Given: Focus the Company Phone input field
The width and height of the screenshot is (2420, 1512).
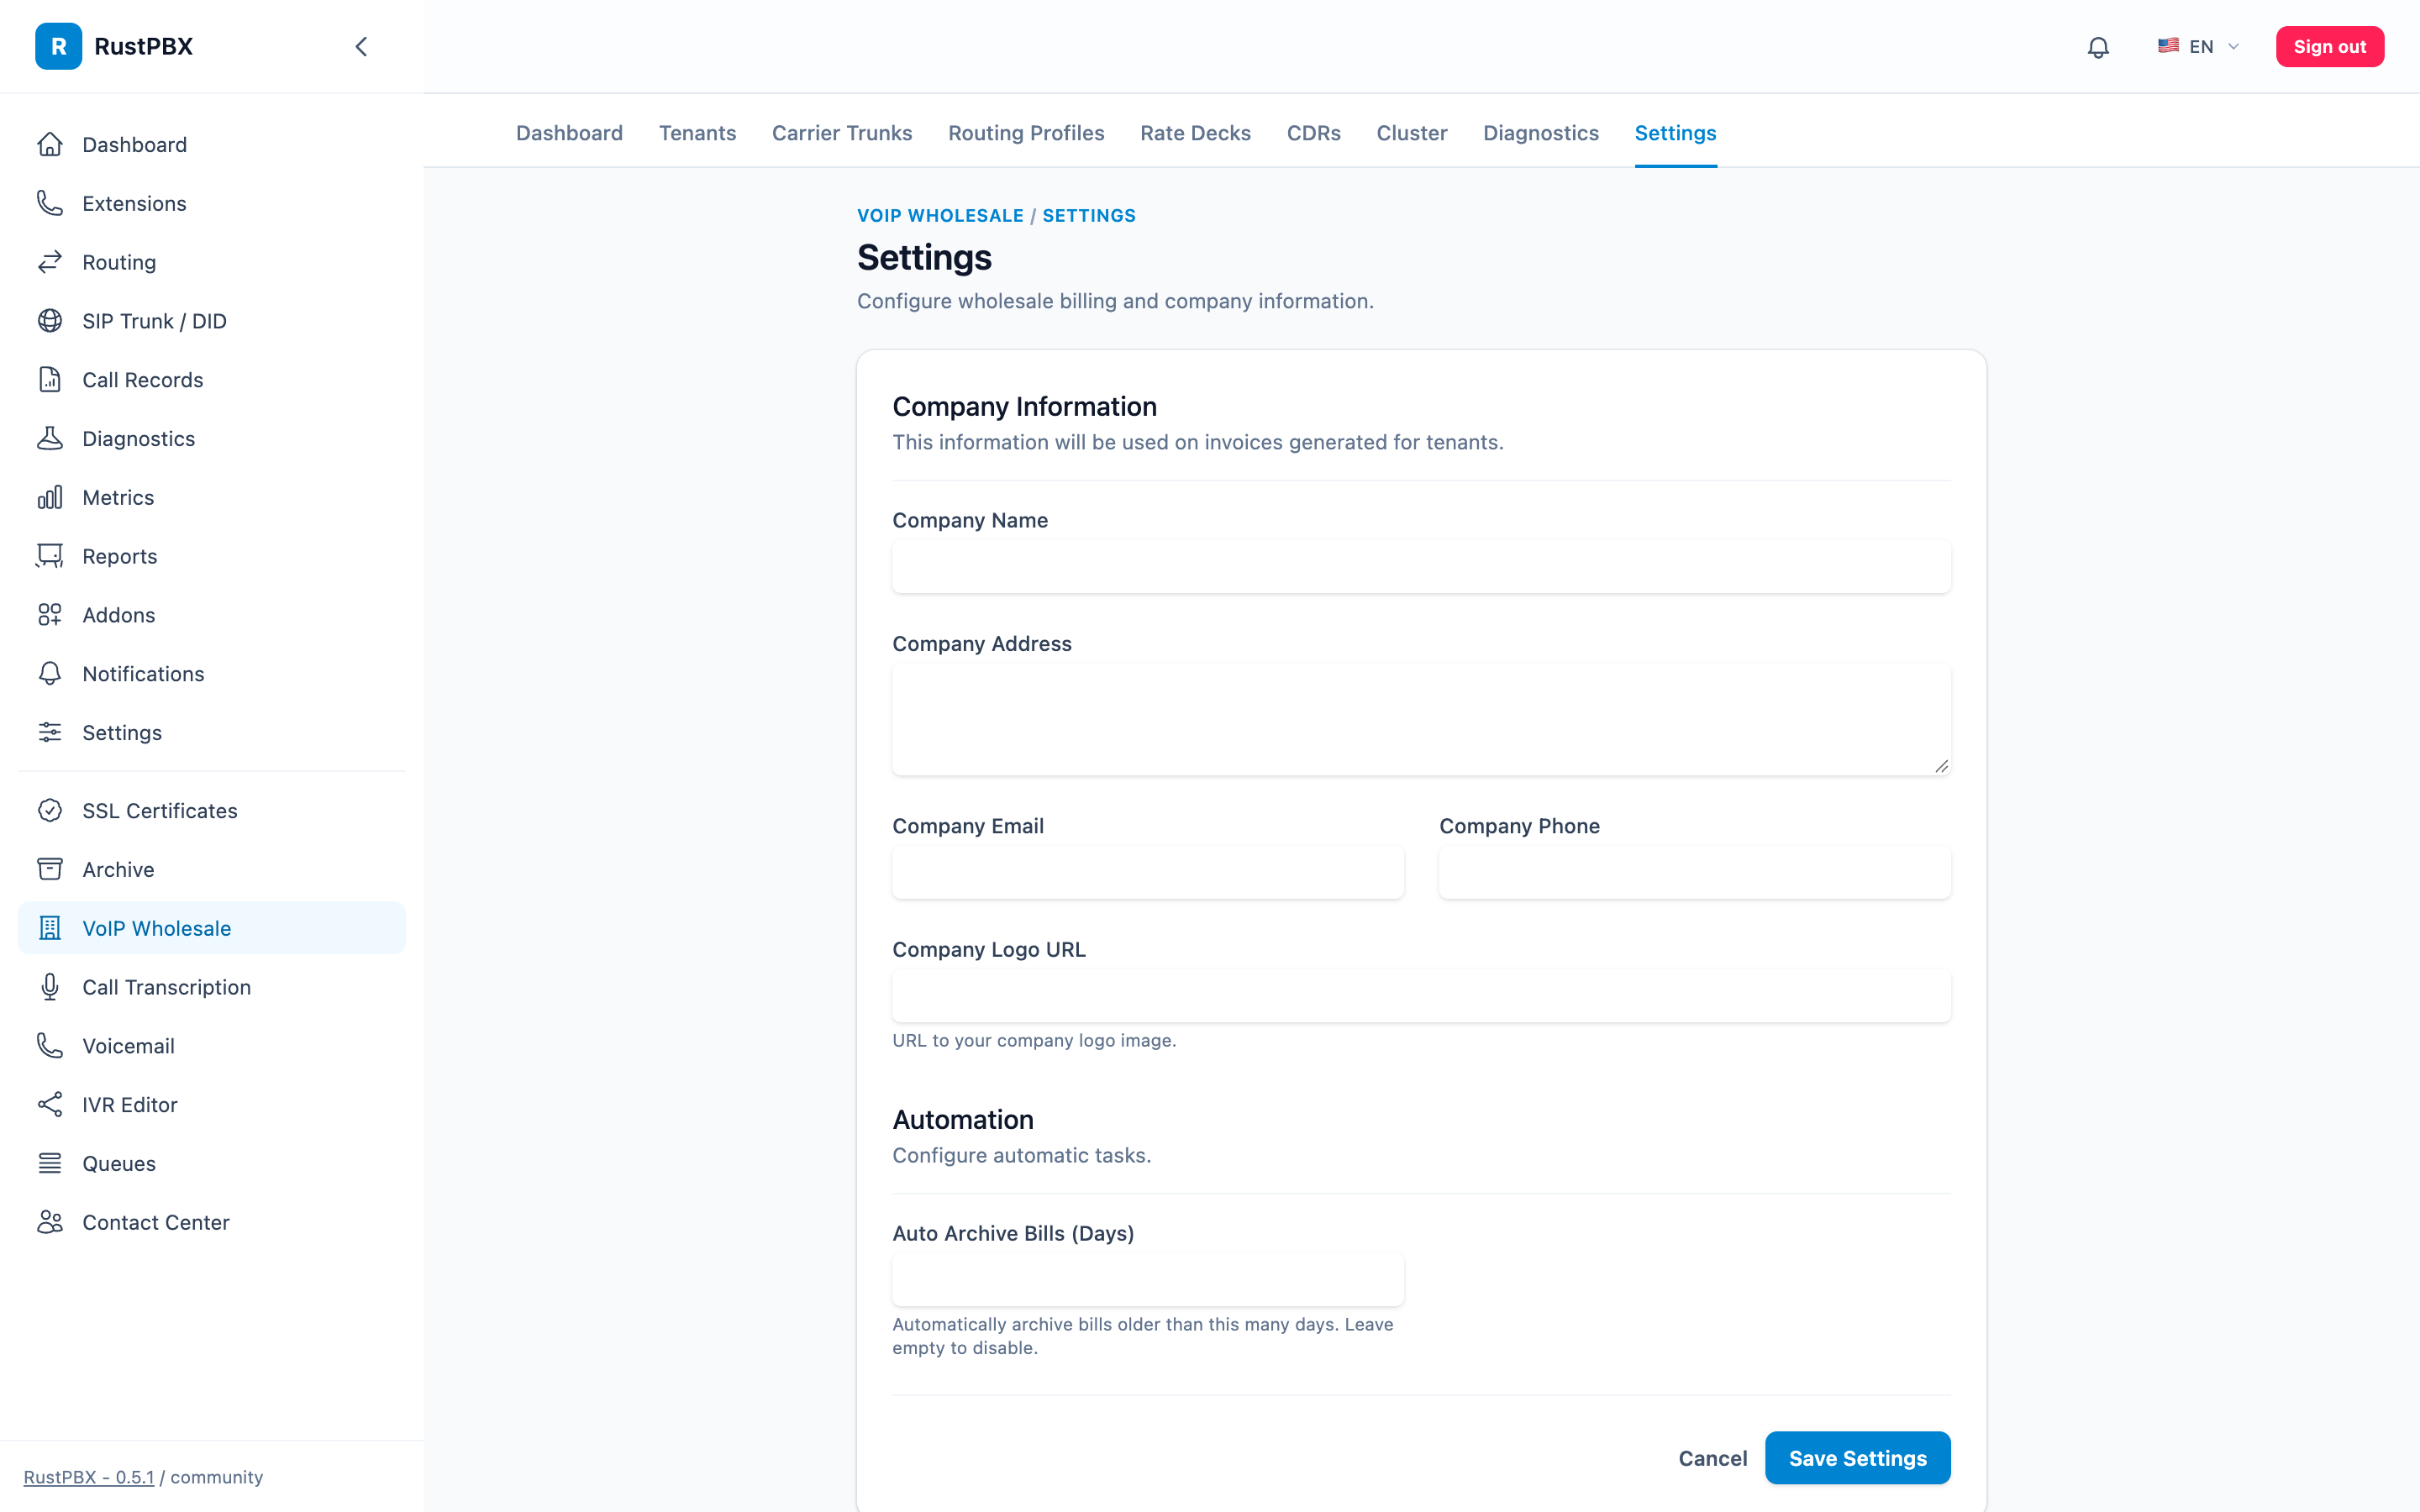Looking at the screenshot, I should (1695, 873).
